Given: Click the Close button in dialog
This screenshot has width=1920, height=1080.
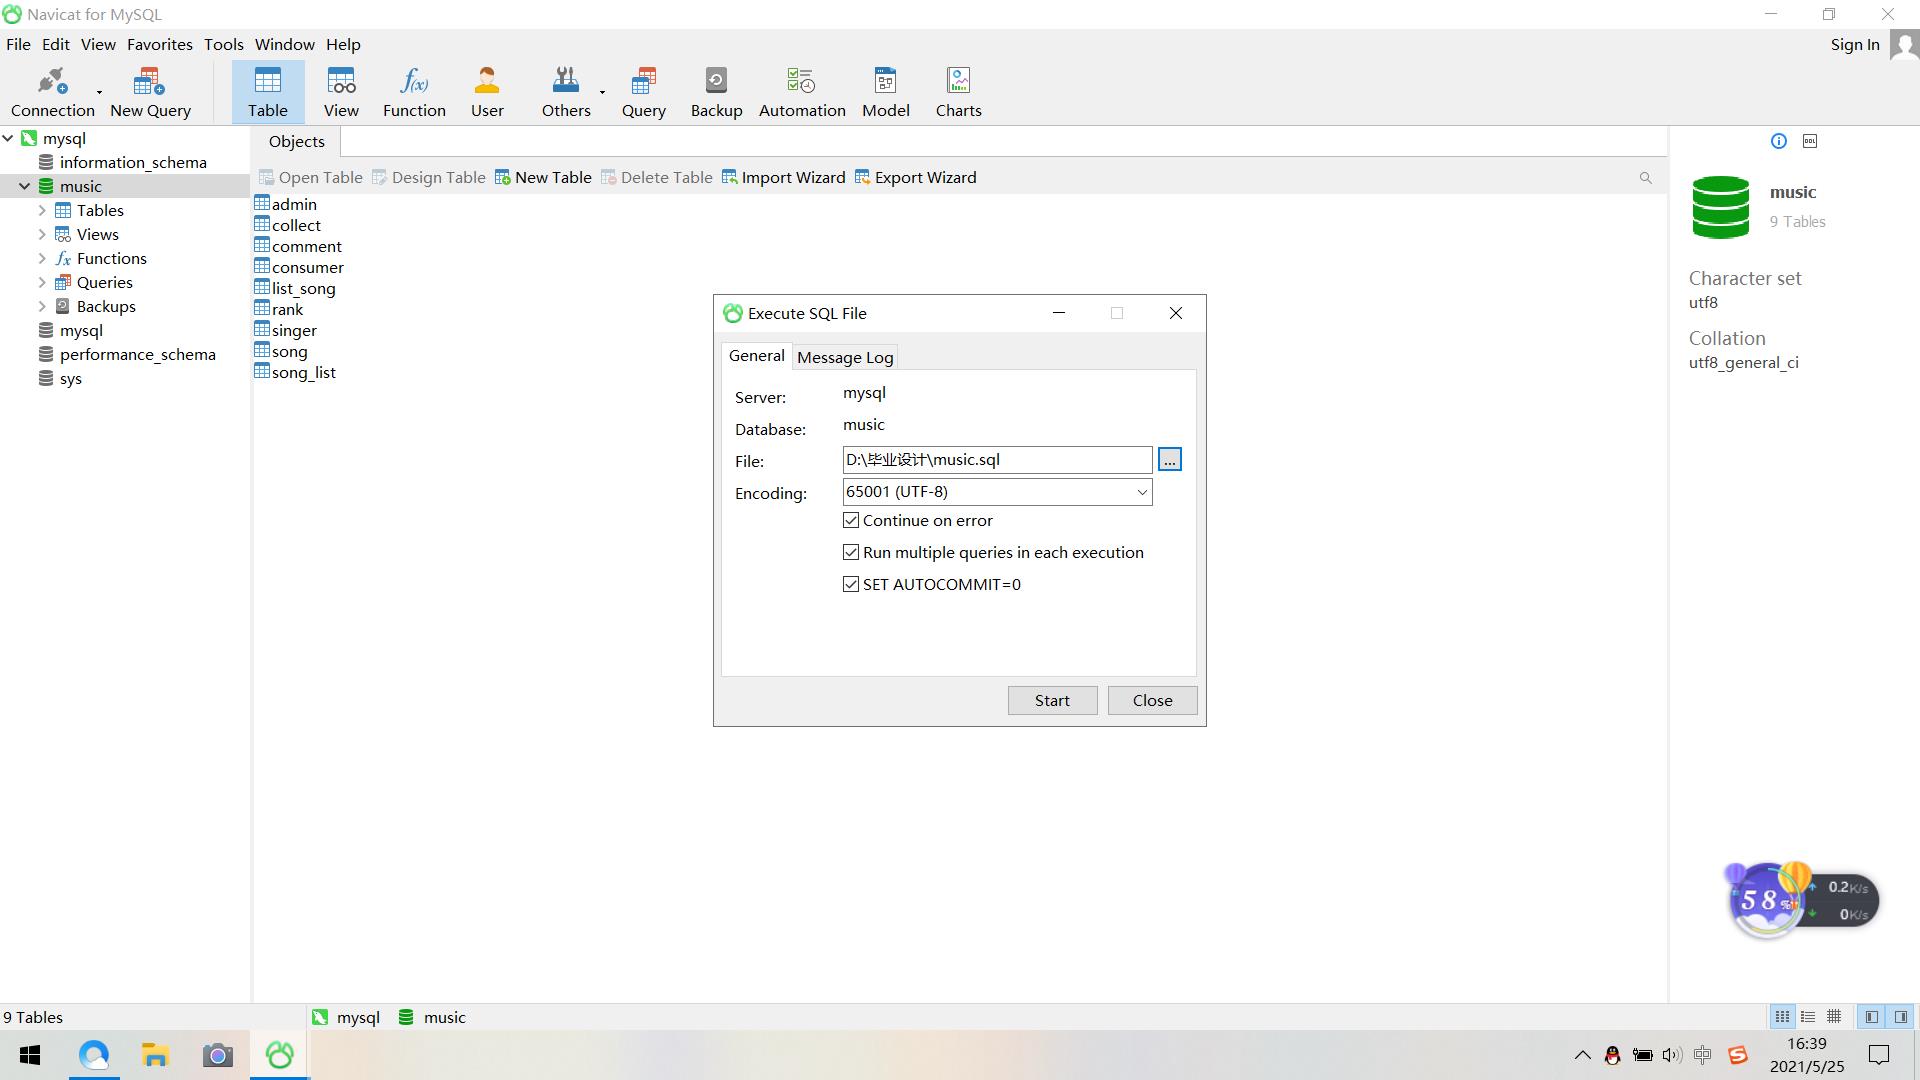Looking at the screenshot, I should [x=1151, y=699].
